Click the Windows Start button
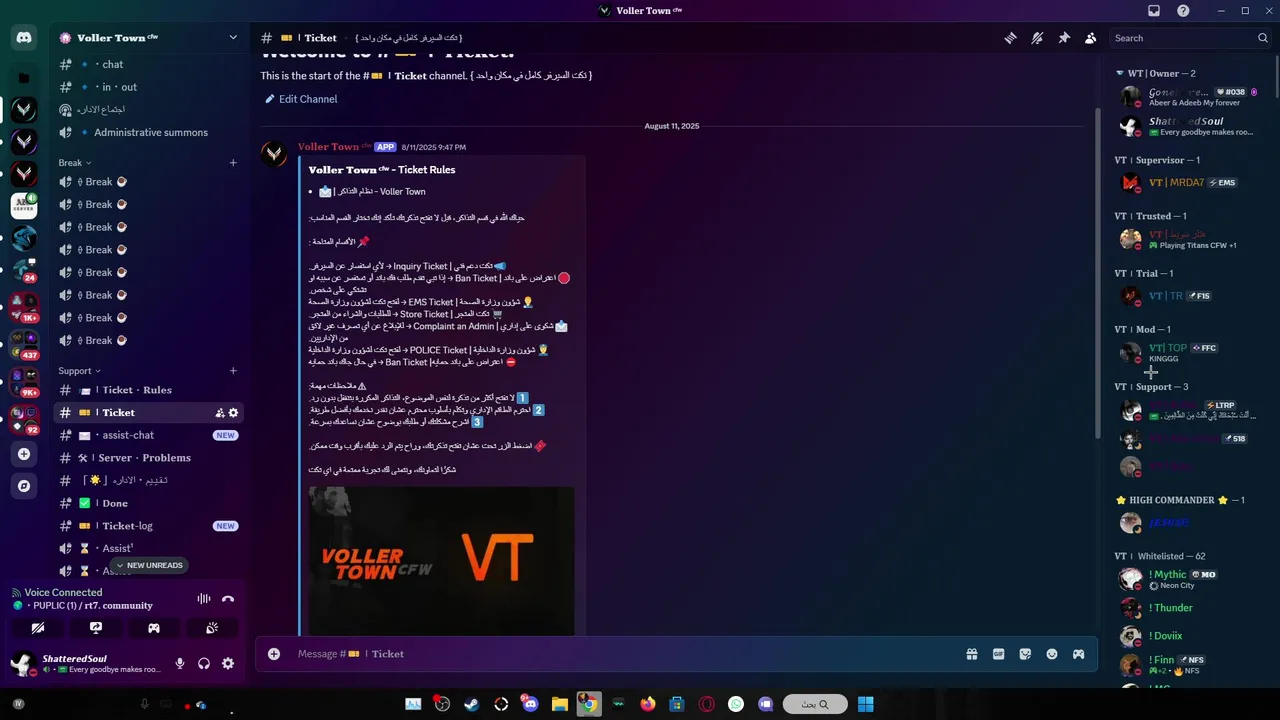The width and height of the screenshot is (1280, 720). (x=865, y=704)
